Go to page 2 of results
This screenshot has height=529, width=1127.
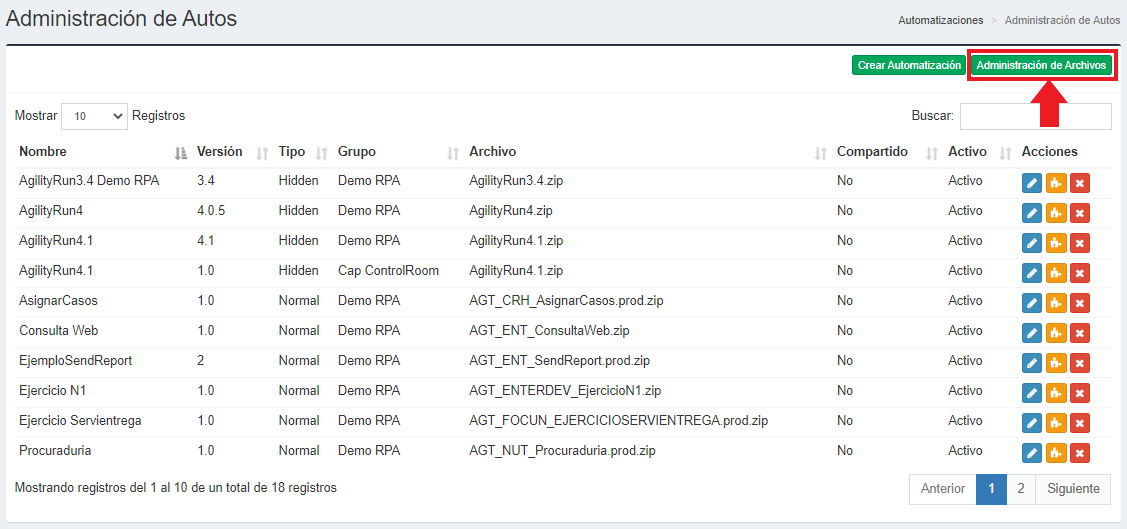pyautogui.click(x=1020, y=489)
